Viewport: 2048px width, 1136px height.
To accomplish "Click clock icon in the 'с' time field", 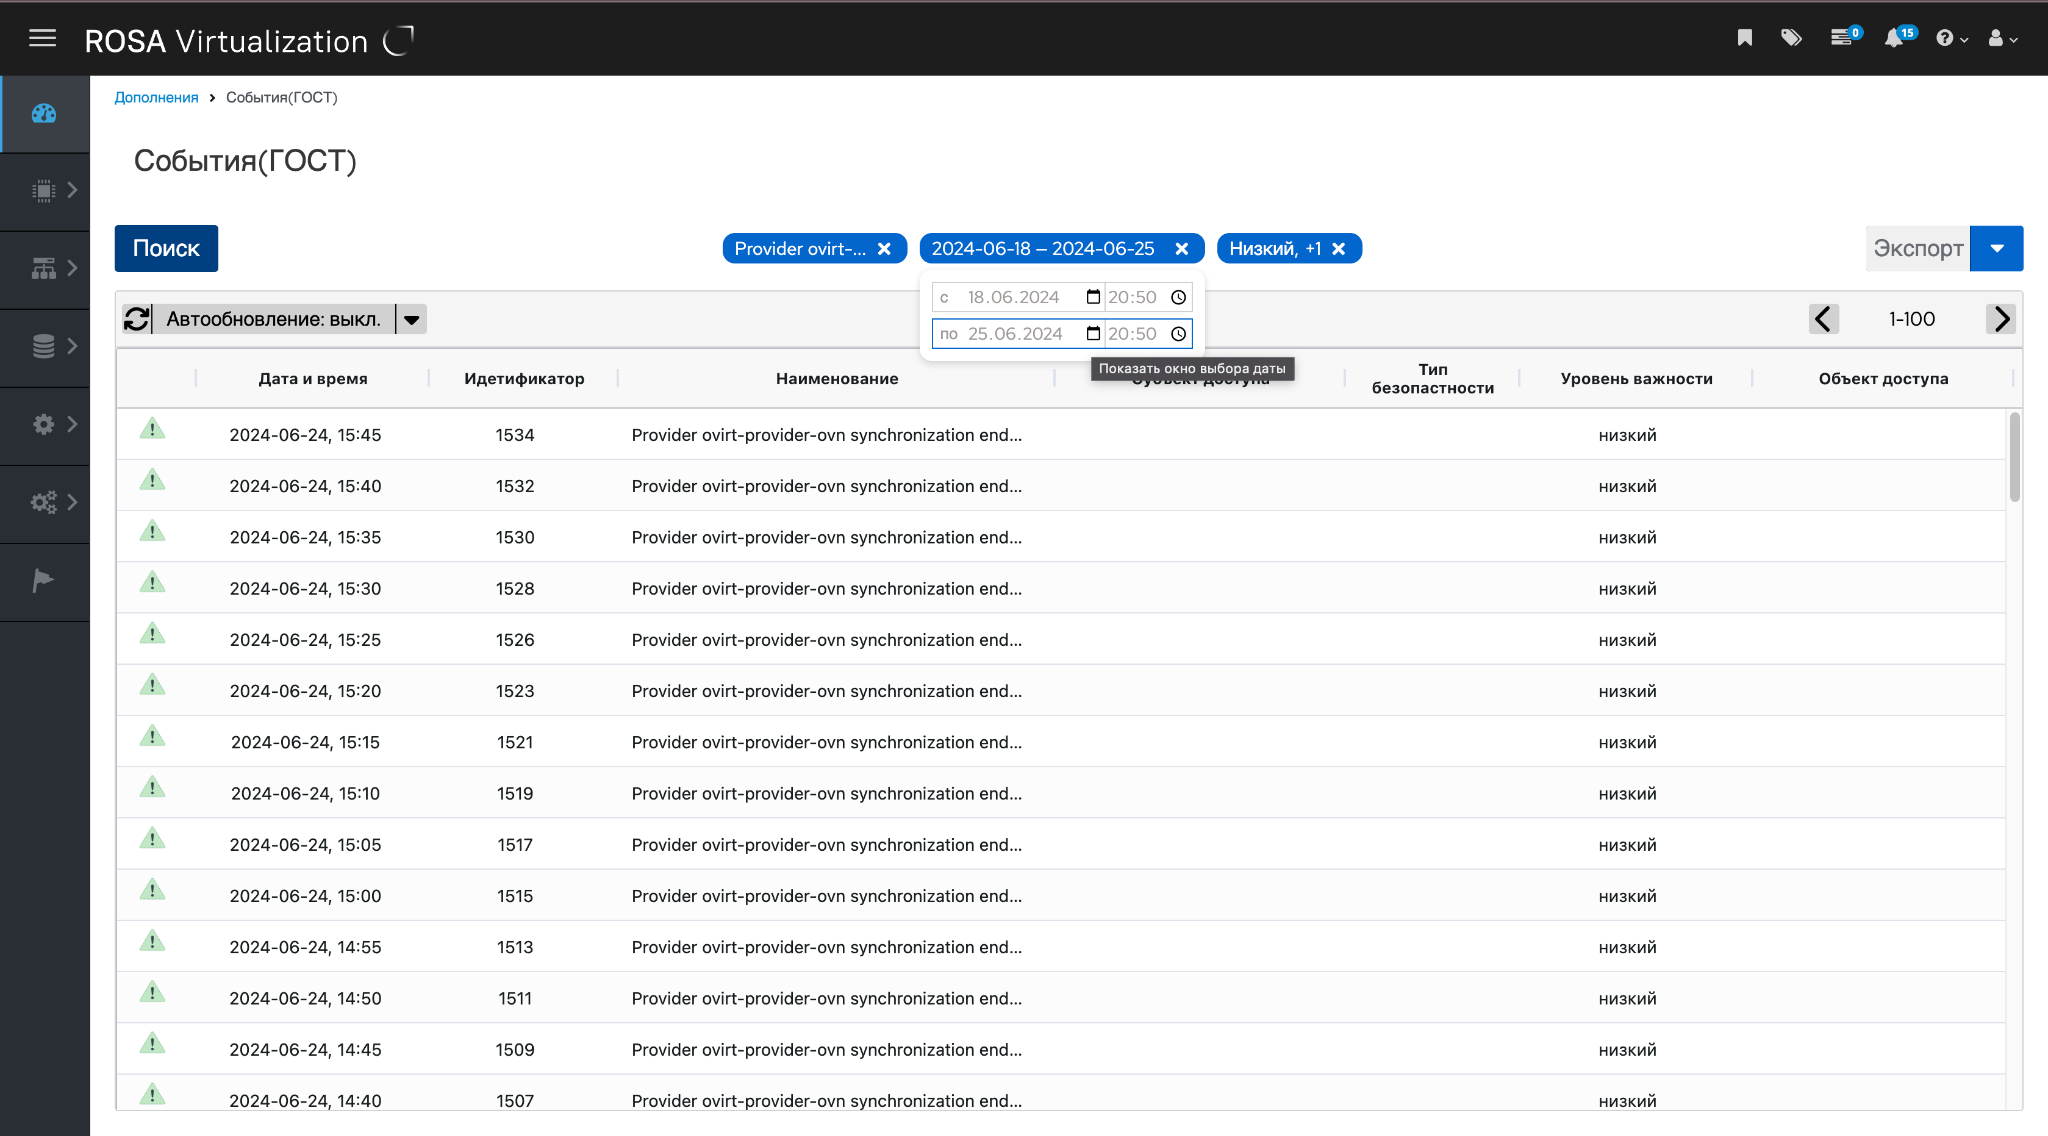I will click(x=1179, y=297).
